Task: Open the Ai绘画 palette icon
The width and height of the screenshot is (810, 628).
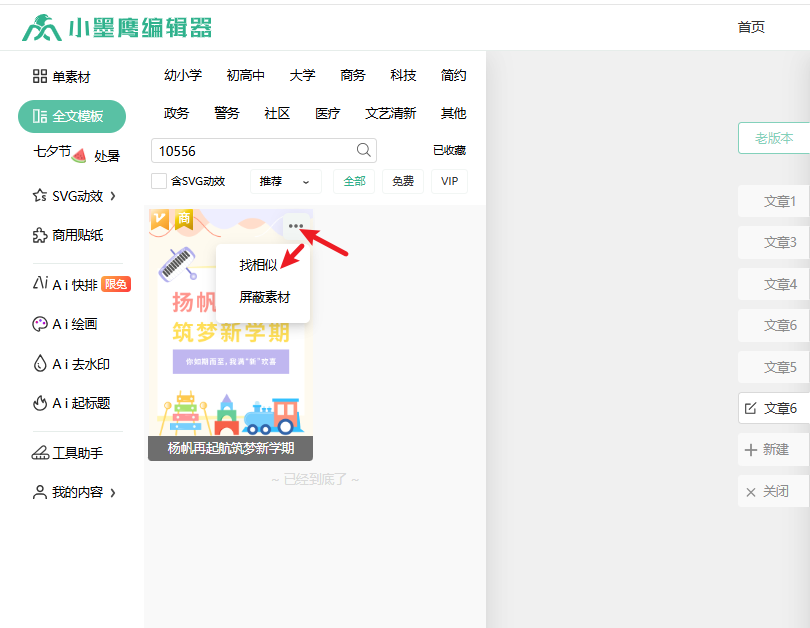Action: click(x=40, y=324)
